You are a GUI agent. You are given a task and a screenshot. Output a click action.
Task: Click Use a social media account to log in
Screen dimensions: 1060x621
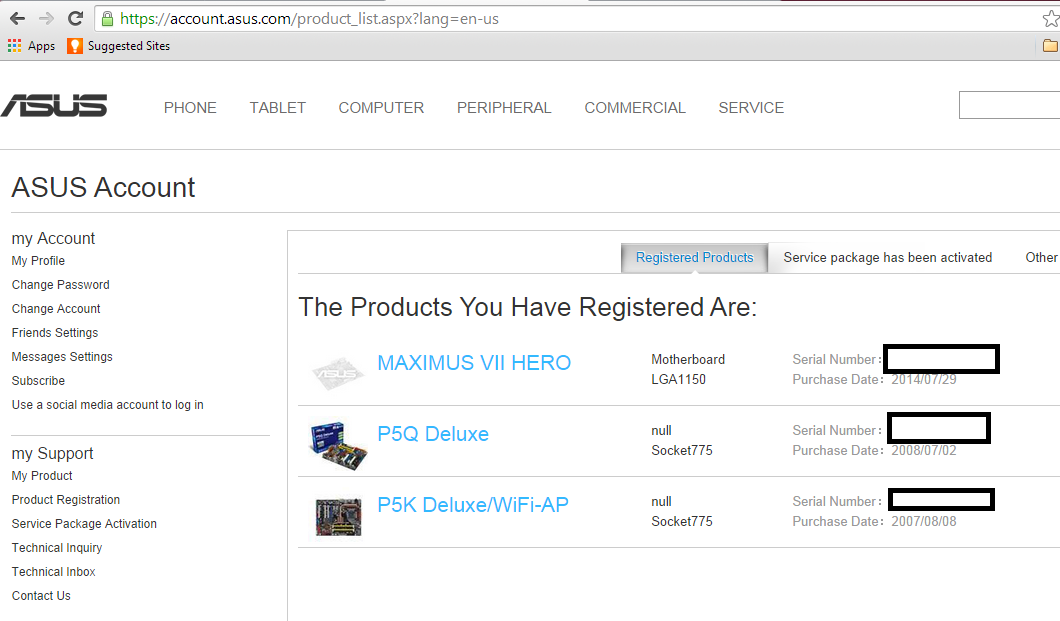pos(107,405)
